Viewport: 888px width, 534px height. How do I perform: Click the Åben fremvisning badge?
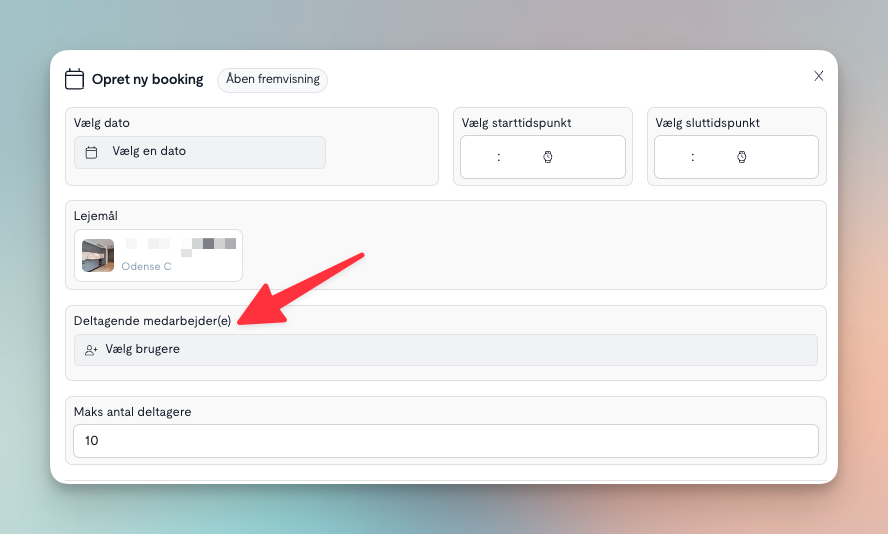click(x=272, y=79)
